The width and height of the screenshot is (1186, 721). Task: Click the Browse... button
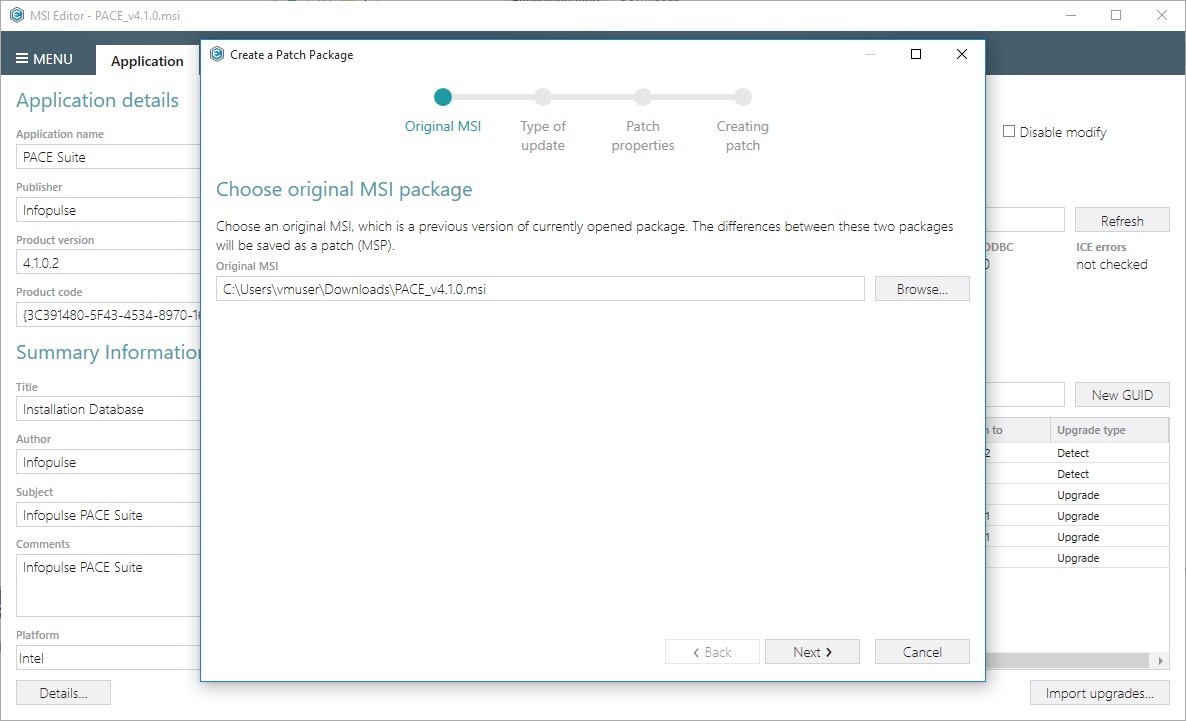tap(922, 289)
